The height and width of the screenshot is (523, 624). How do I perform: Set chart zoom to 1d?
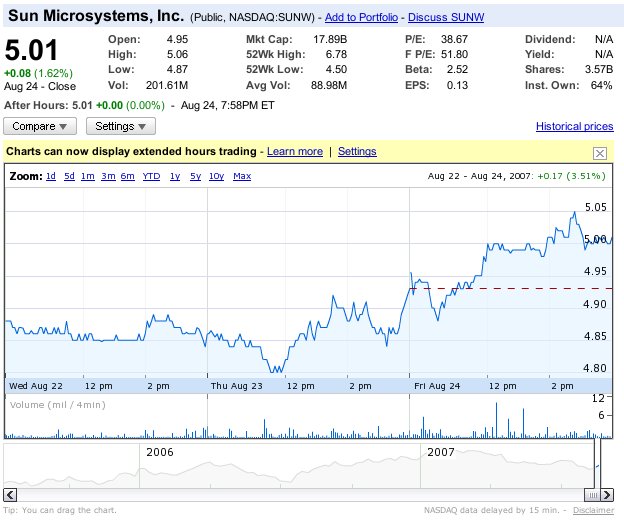click(51, 176)
